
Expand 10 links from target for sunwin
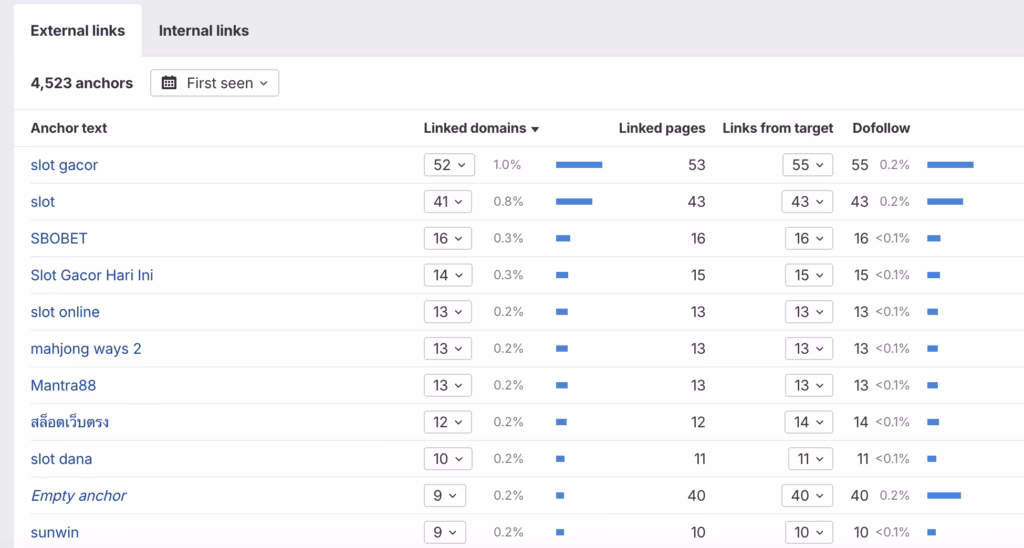click(x=808, y=532)
